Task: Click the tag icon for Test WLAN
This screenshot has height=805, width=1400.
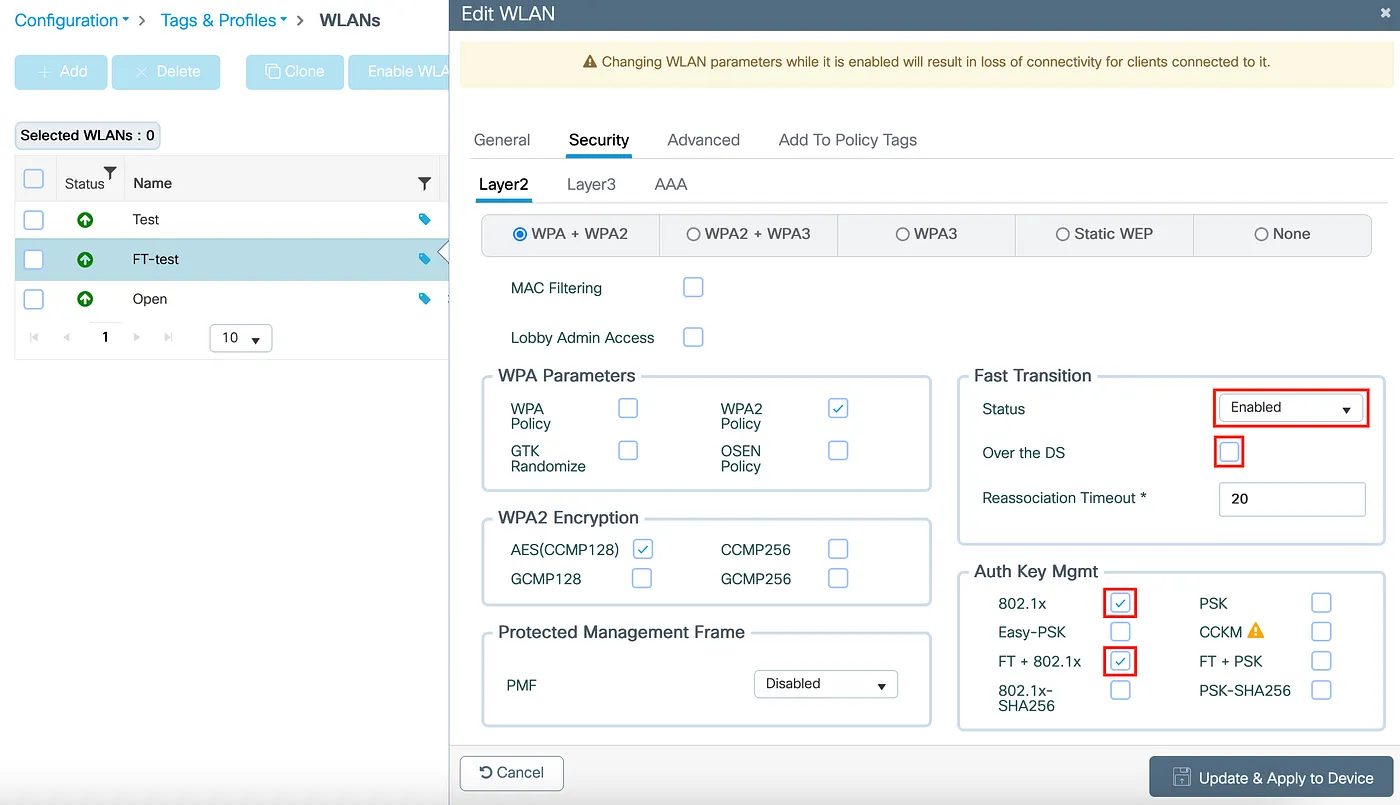Action: [424, 219]
